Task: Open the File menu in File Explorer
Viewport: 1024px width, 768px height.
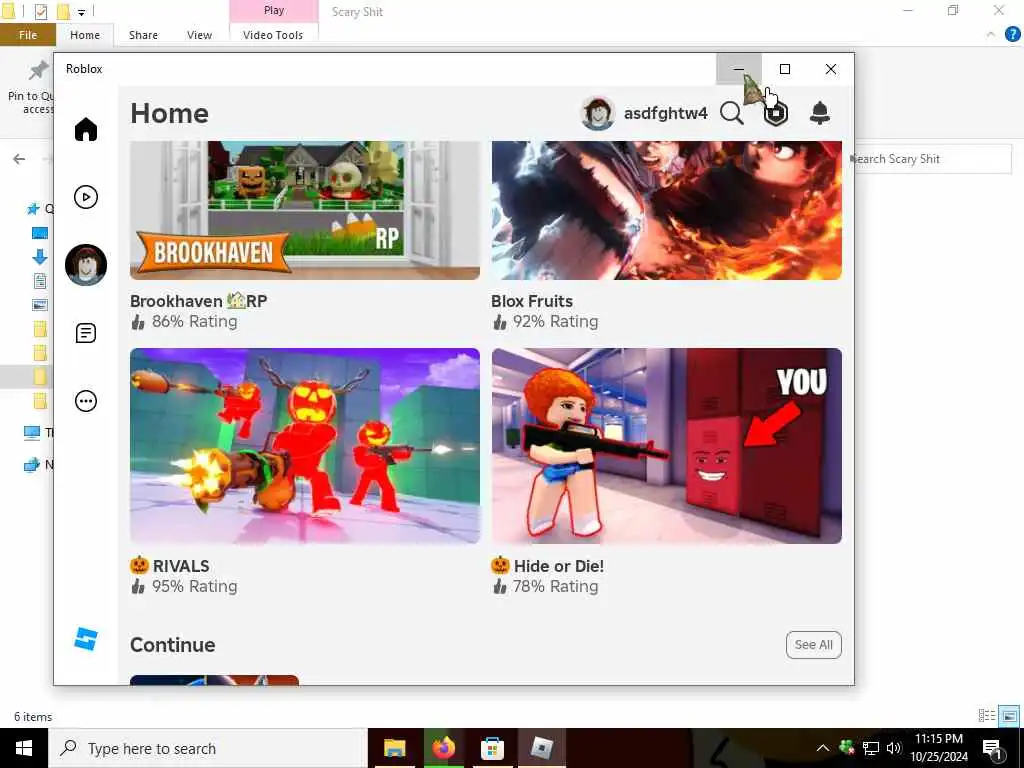Action: point(28,35)
